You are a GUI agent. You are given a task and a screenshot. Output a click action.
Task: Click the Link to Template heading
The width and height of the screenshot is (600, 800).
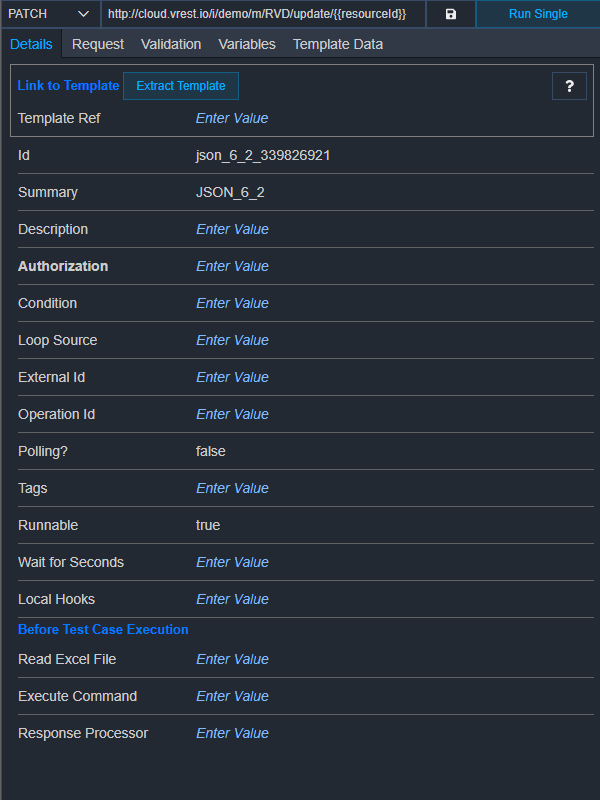[68, 85]
